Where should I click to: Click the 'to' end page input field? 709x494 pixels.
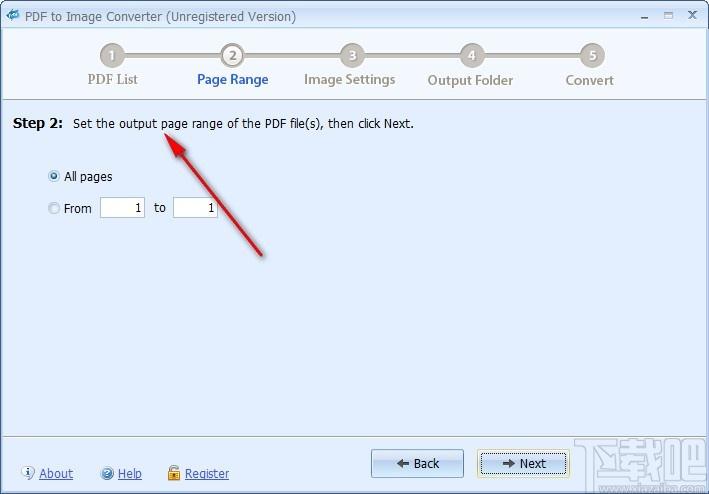coord(195,207)
